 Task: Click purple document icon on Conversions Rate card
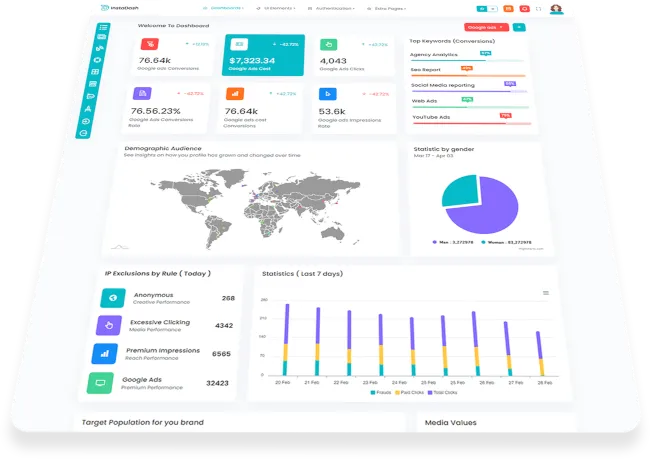[x=142, y=93]
